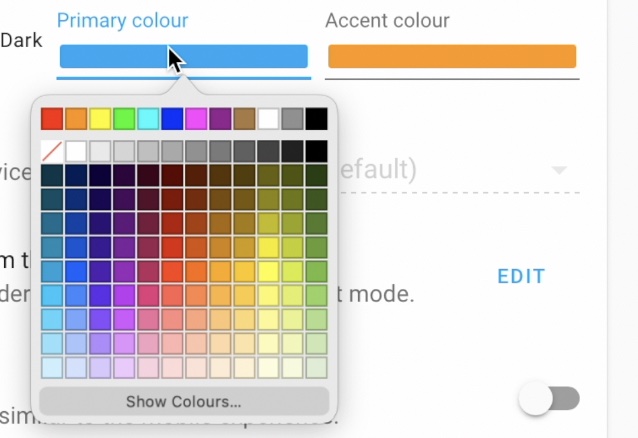Viewport: 638px width, 438px height.
Task: Choose the pure blue top-row swatch
Action: coord(172,119)
